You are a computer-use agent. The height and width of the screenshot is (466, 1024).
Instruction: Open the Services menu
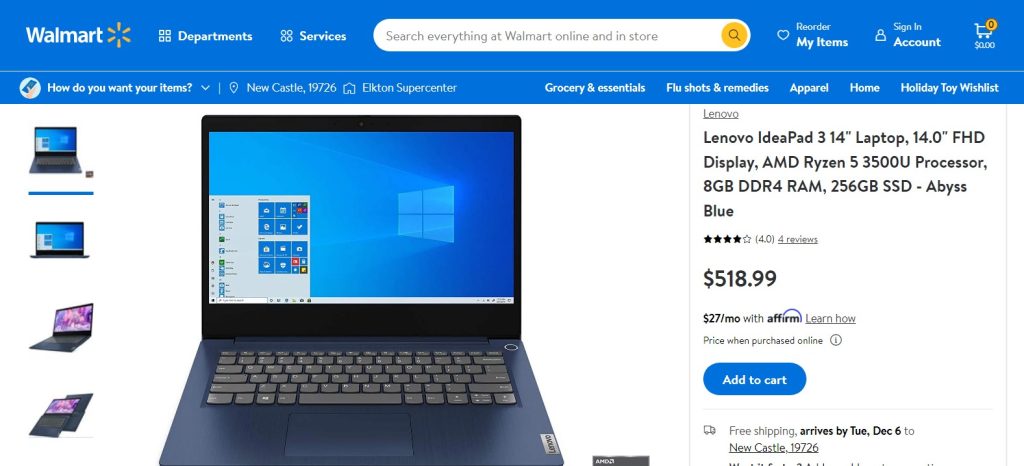point(313,36)
